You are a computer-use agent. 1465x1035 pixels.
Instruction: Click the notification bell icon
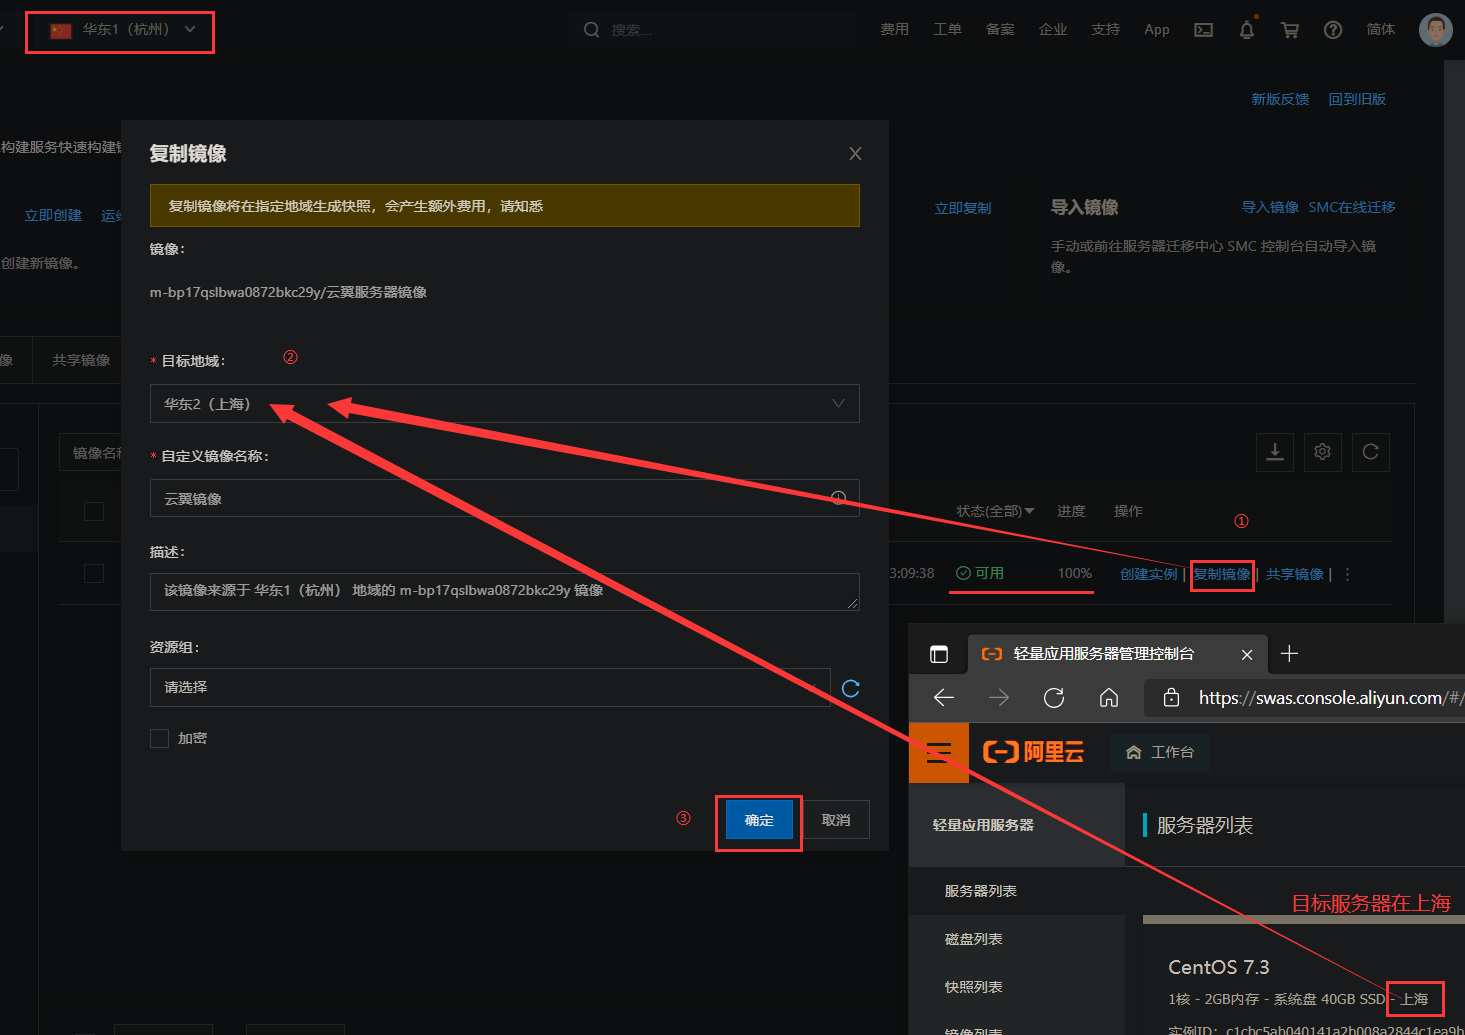tap(1246, 30)
